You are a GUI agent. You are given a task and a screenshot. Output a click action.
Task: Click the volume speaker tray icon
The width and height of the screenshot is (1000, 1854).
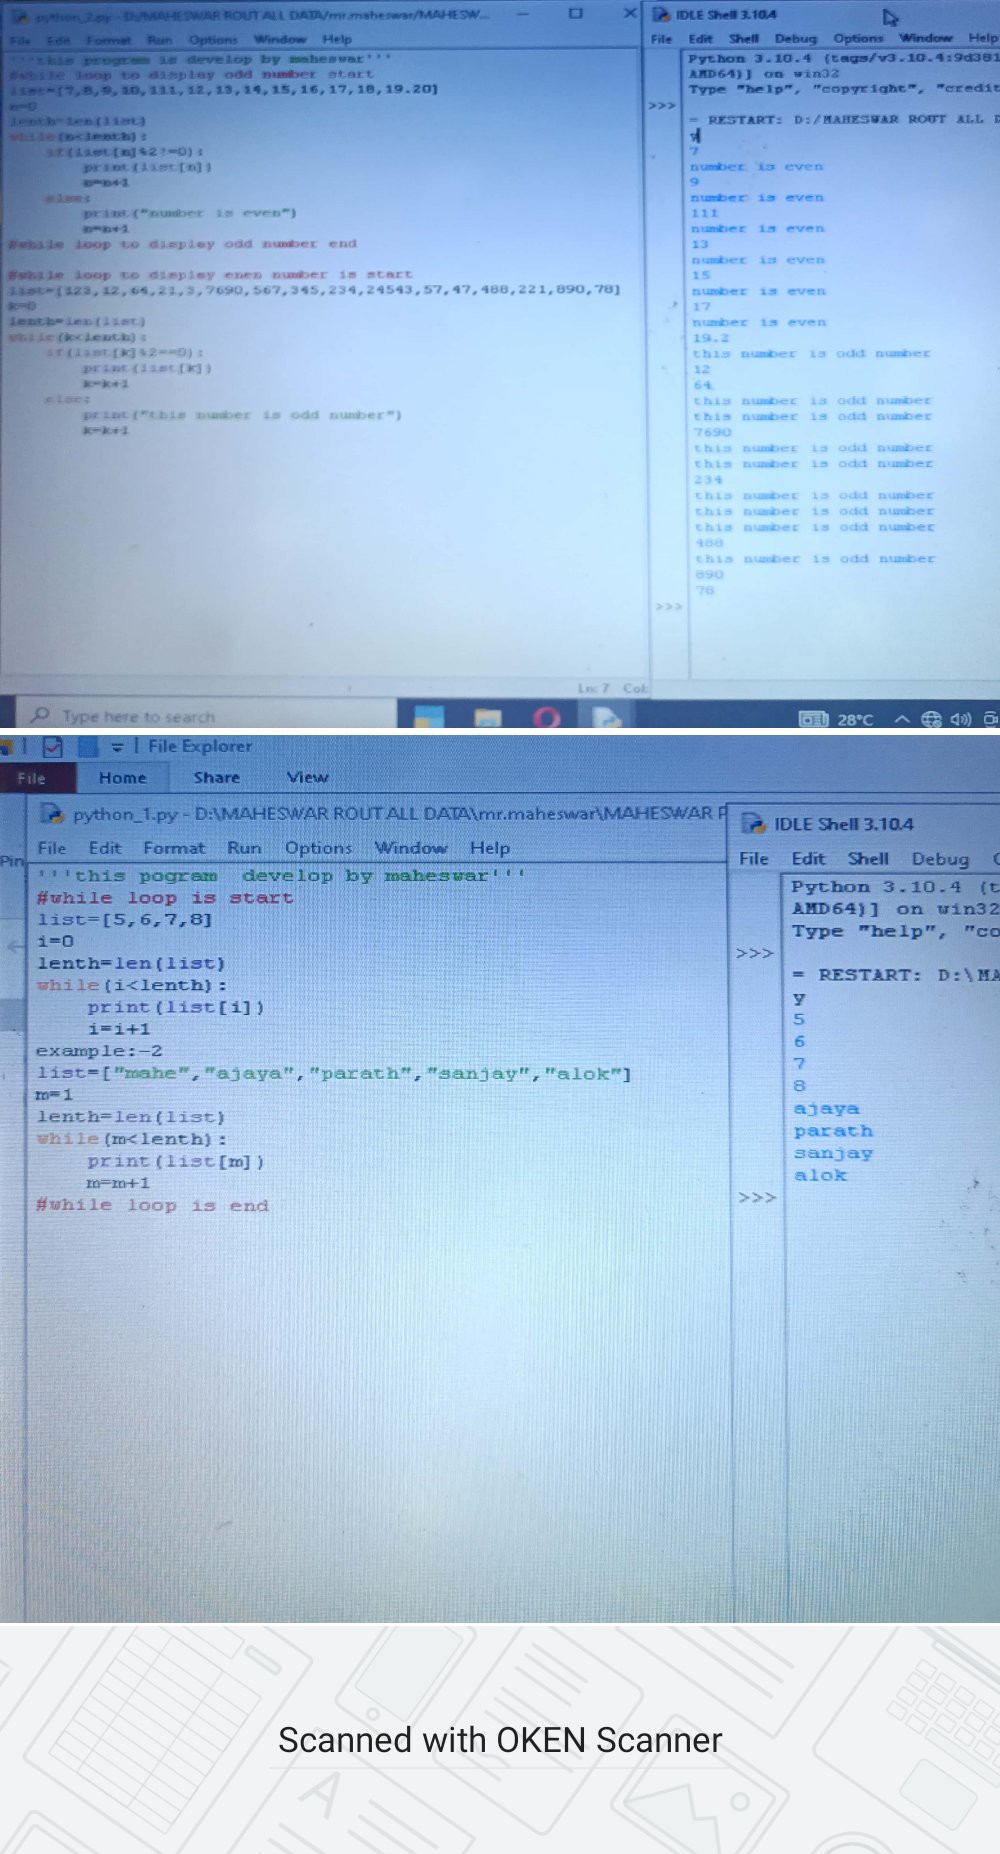[961, 719]
